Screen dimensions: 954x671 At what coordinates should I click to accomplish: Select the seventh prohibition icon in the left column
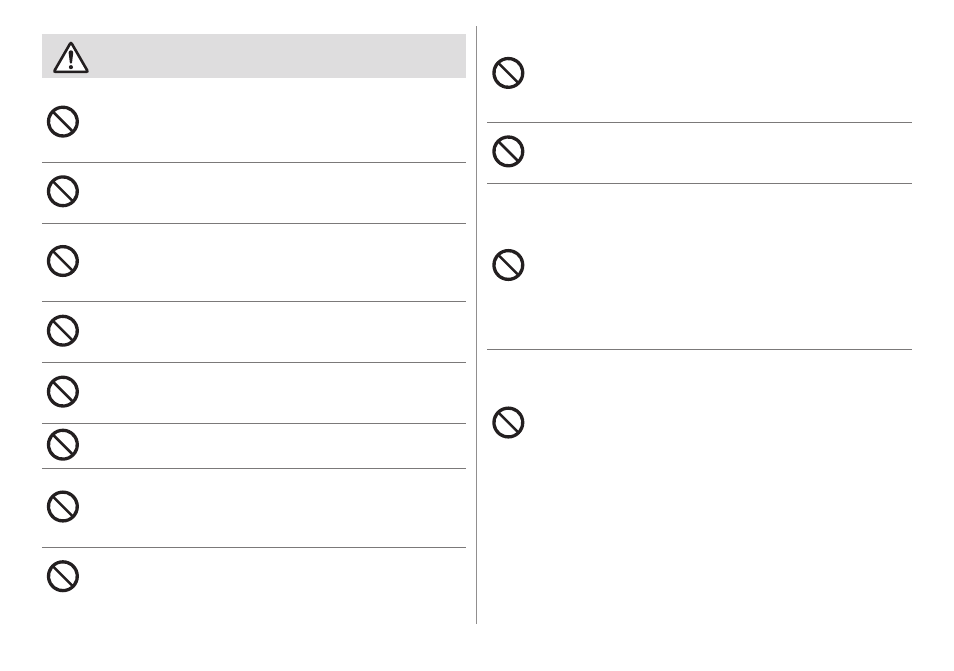63,506
